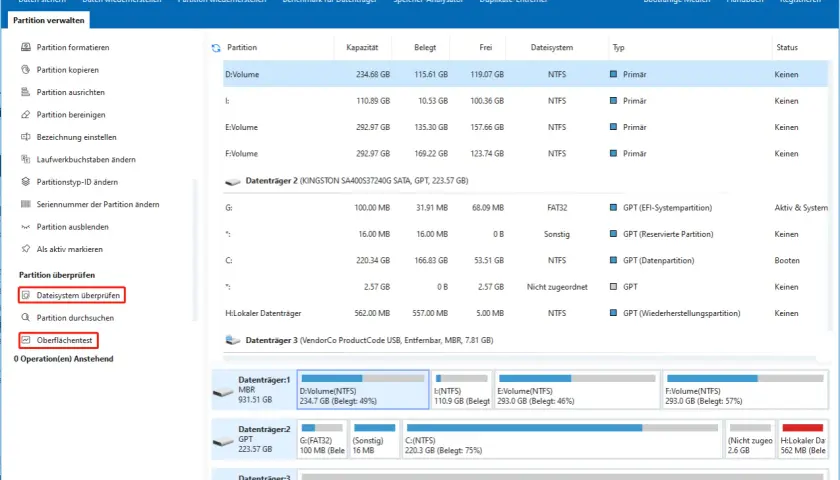Click the Datenträger 2 KINGSTON header row
This screenshot has width=840, height=480.
(526, 181)
